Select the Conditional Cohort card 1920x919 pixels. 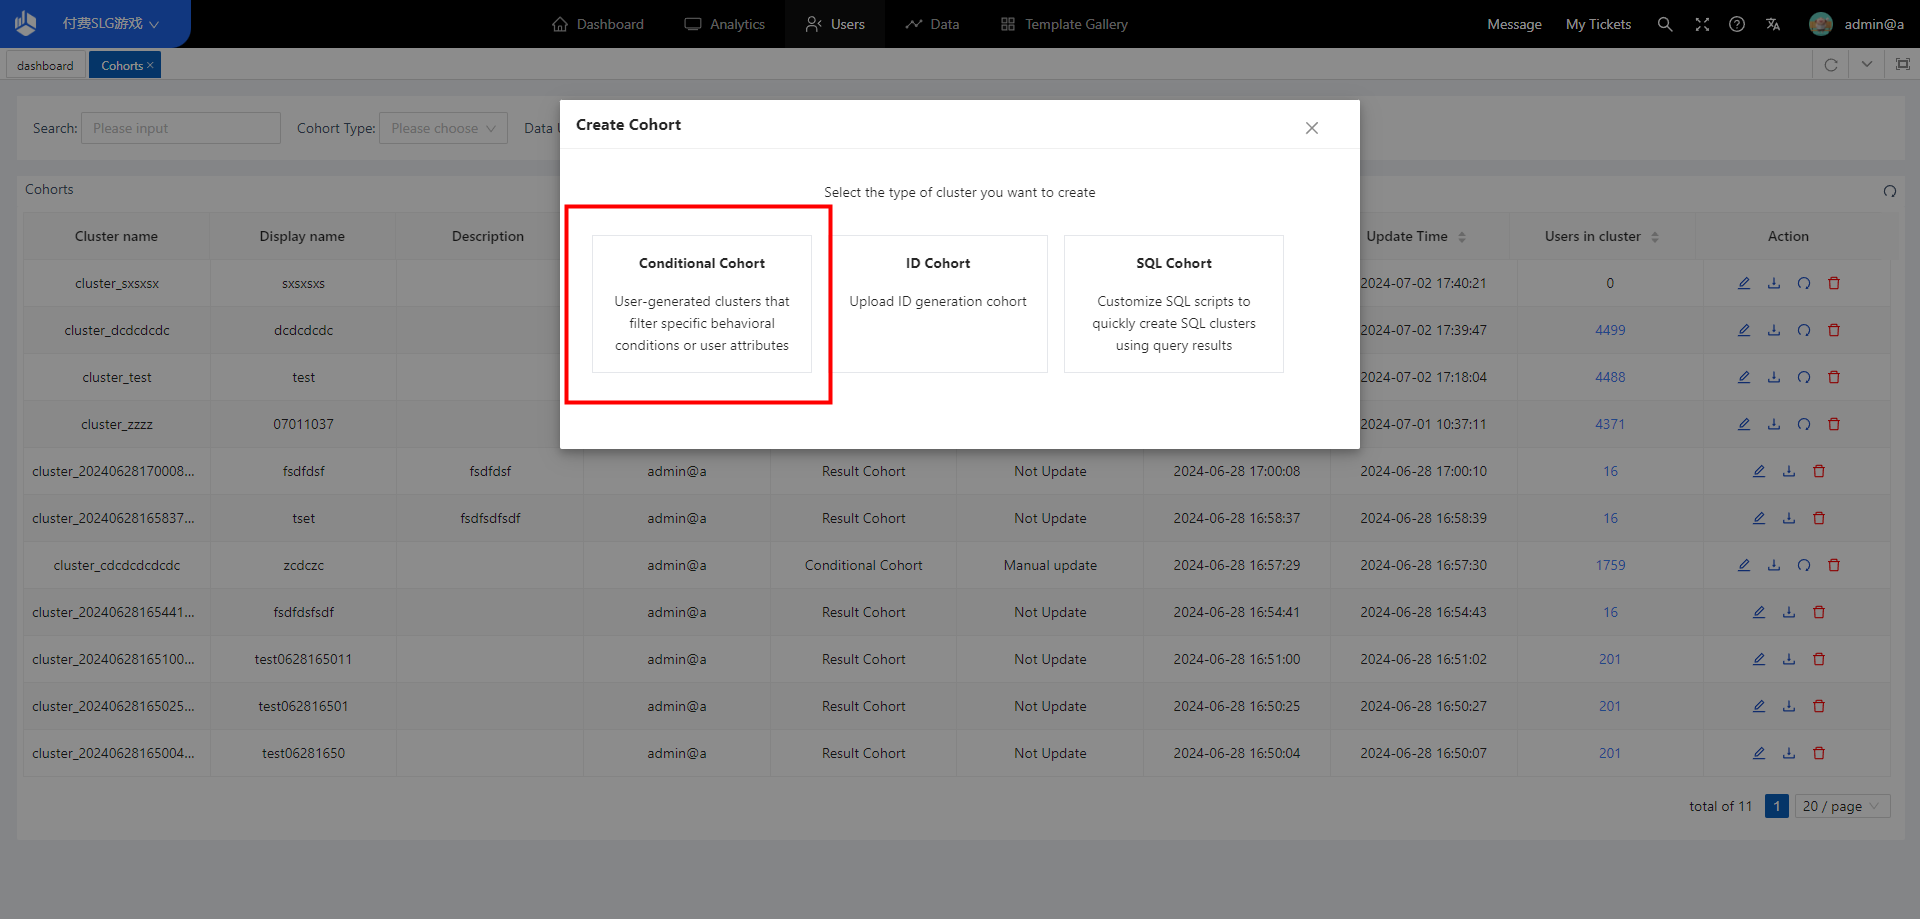[x=701, y=303]
